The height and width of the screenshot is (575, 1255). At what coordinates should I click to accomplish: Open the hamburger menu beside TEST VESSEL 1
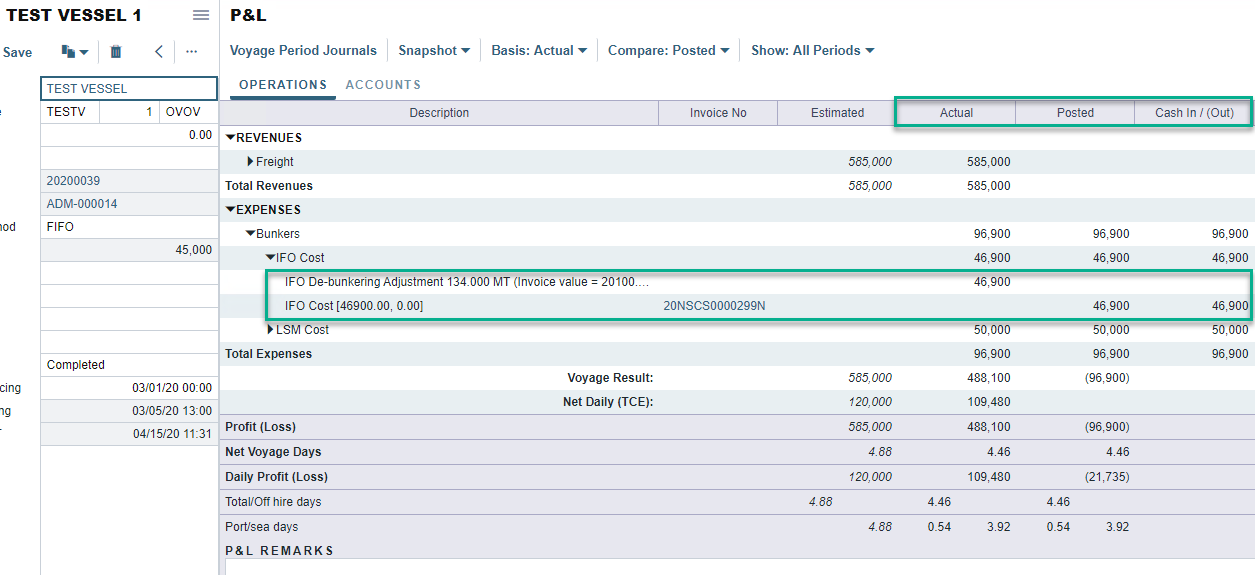tap(201, 15)
